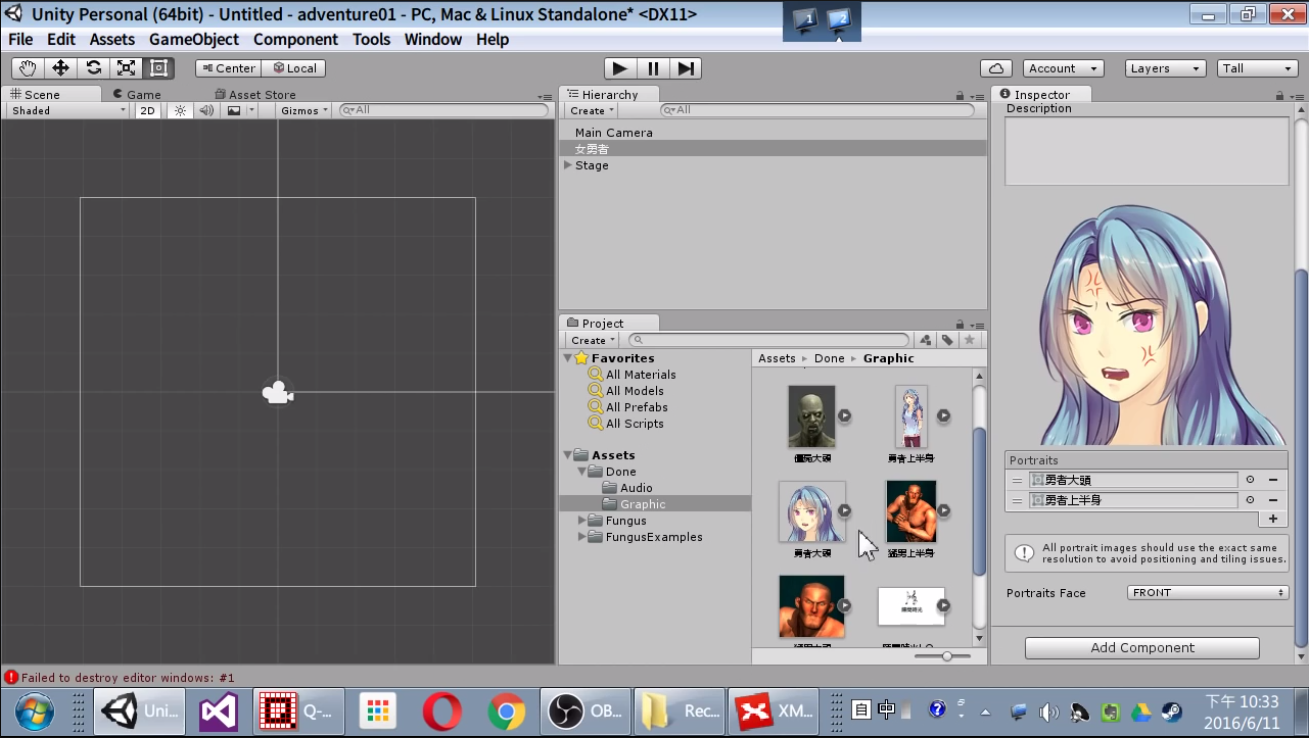
Task: Open the File menu
Action: click(20, 39)
